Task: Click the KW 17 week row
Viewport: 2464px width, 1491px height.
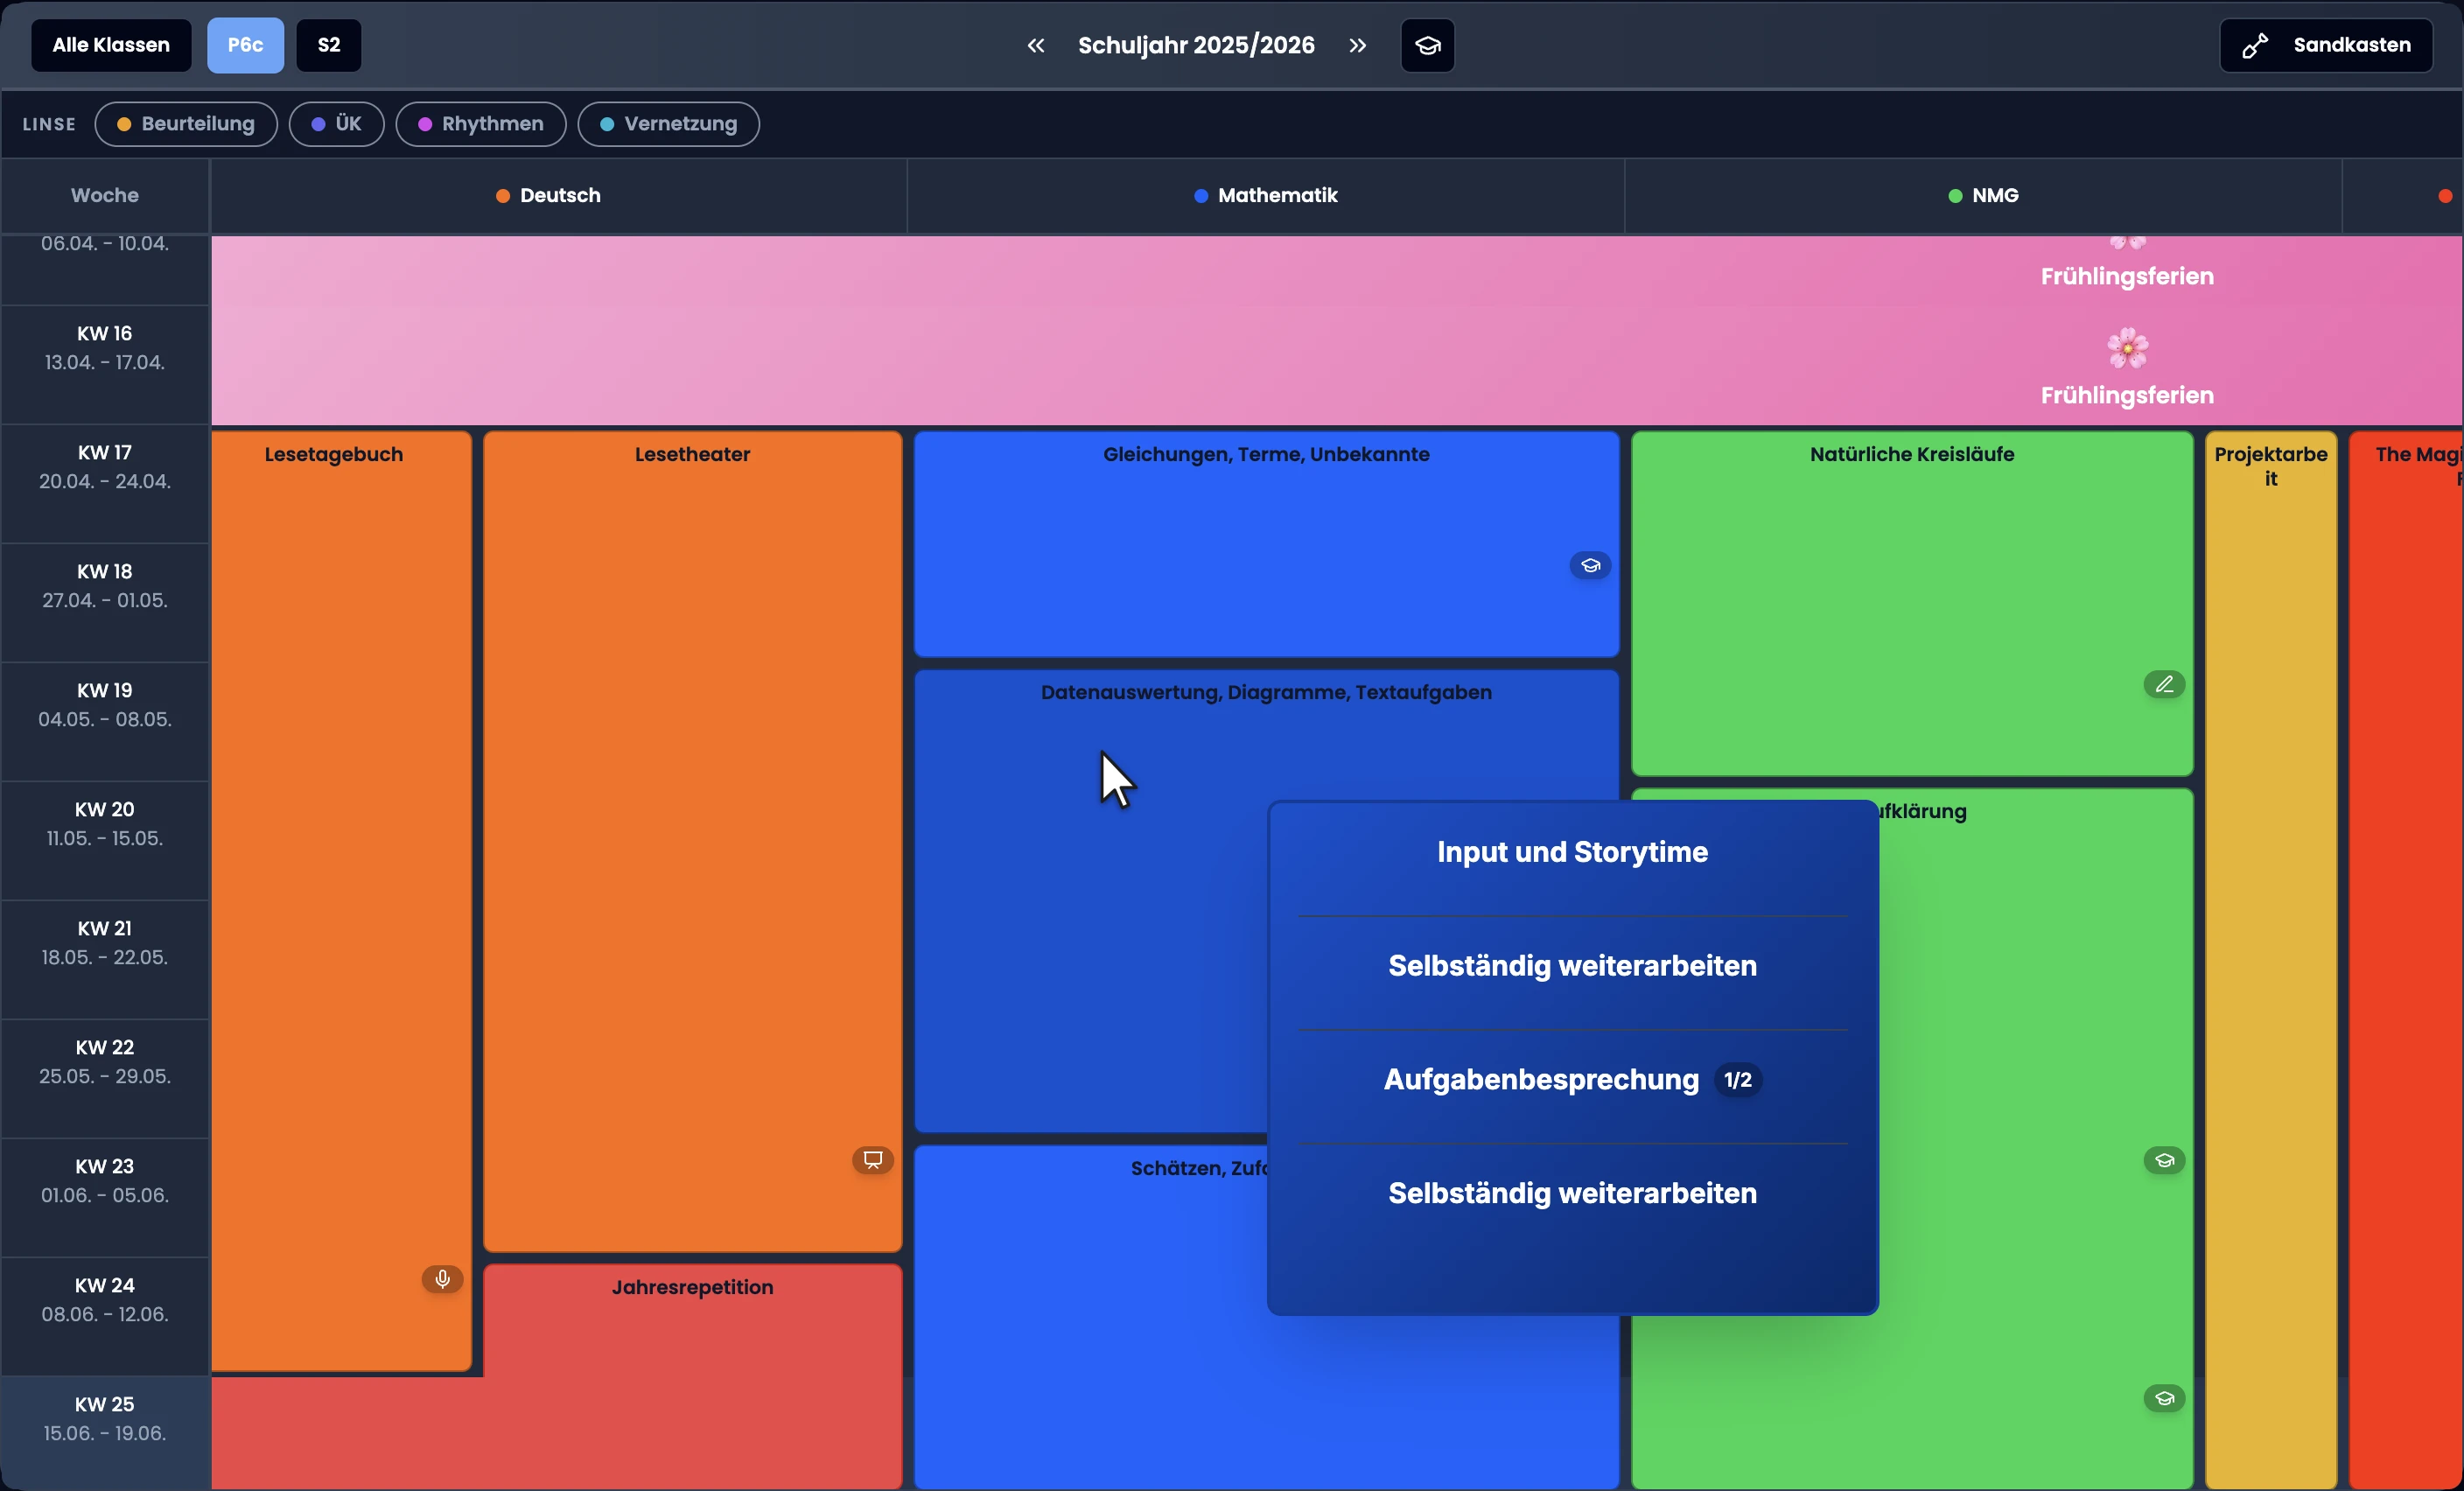Action: coord(105,484)
